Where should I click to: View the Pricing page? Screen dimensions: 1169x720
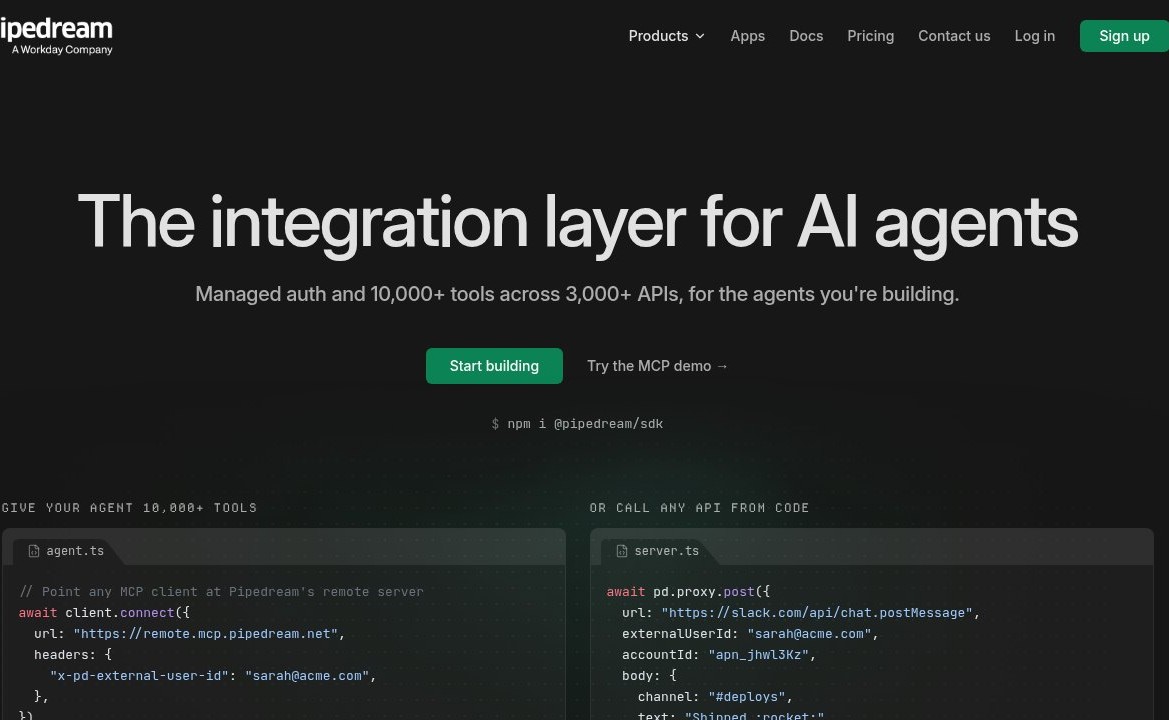870,36
